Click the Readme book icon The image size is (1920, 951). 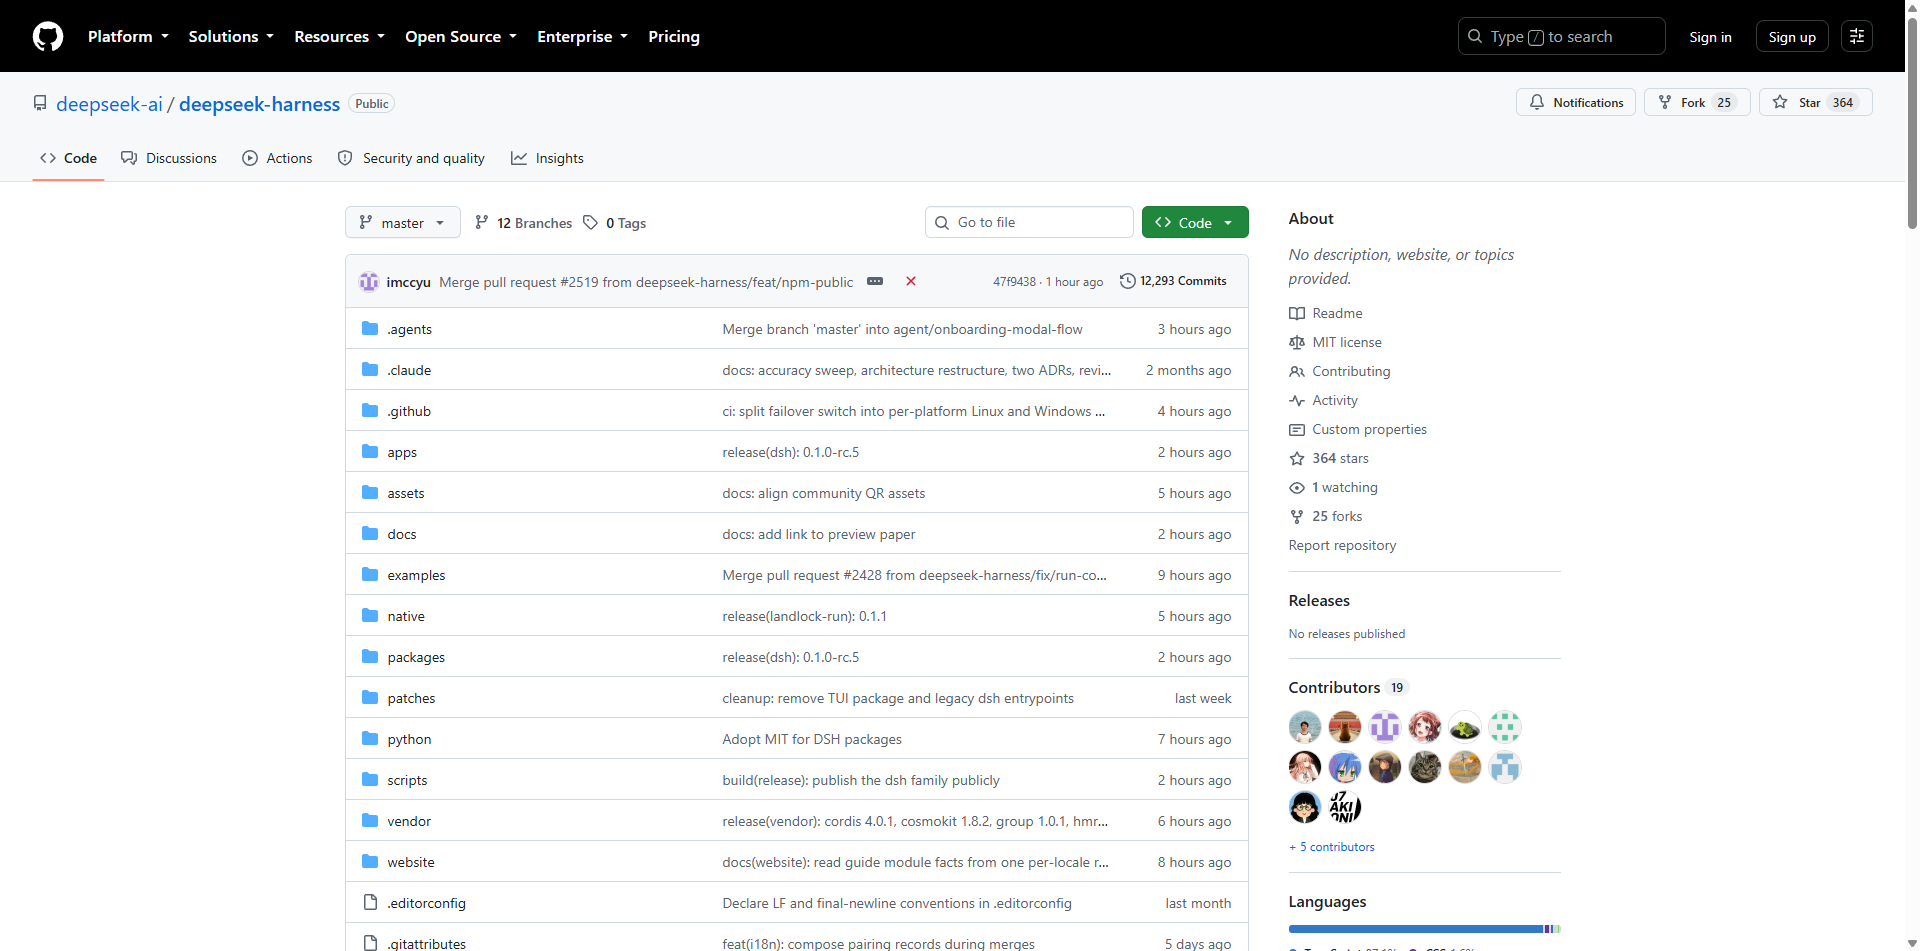click(x=1297, y=313)
